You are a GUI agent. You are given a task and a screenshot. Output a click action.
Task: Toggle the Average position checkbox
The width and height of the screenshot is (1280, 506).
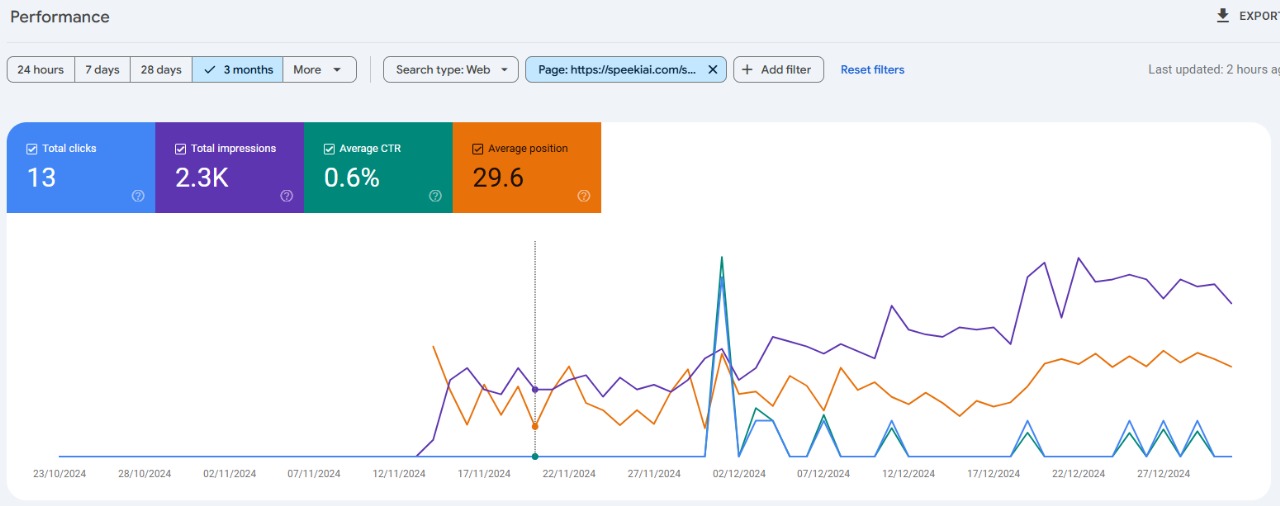(x=478, y=149)
